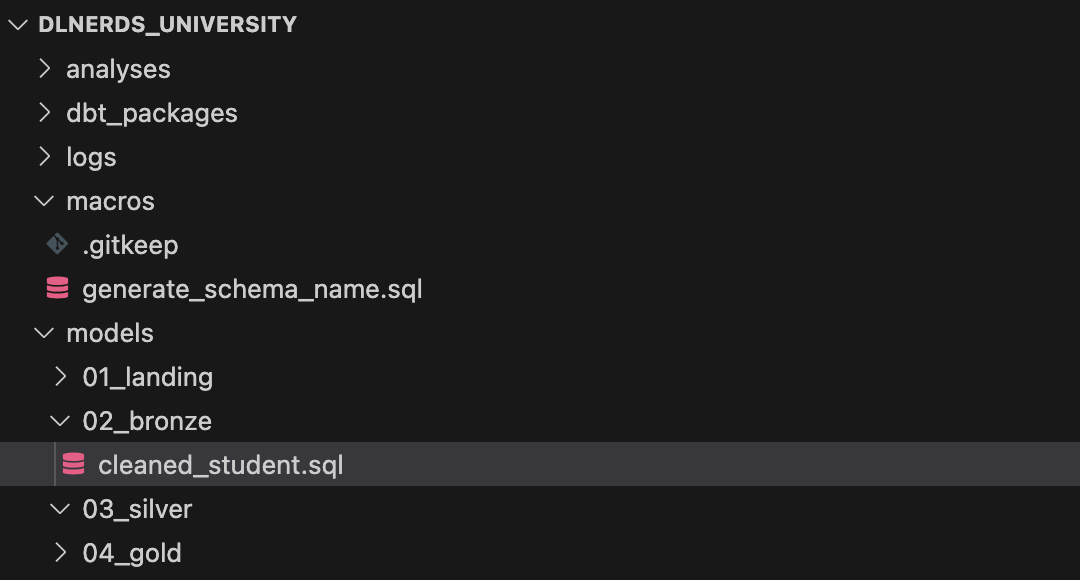Screen dimensions: 1080x580
Task: Expand the logs folder
Action: tap(44, 156)
